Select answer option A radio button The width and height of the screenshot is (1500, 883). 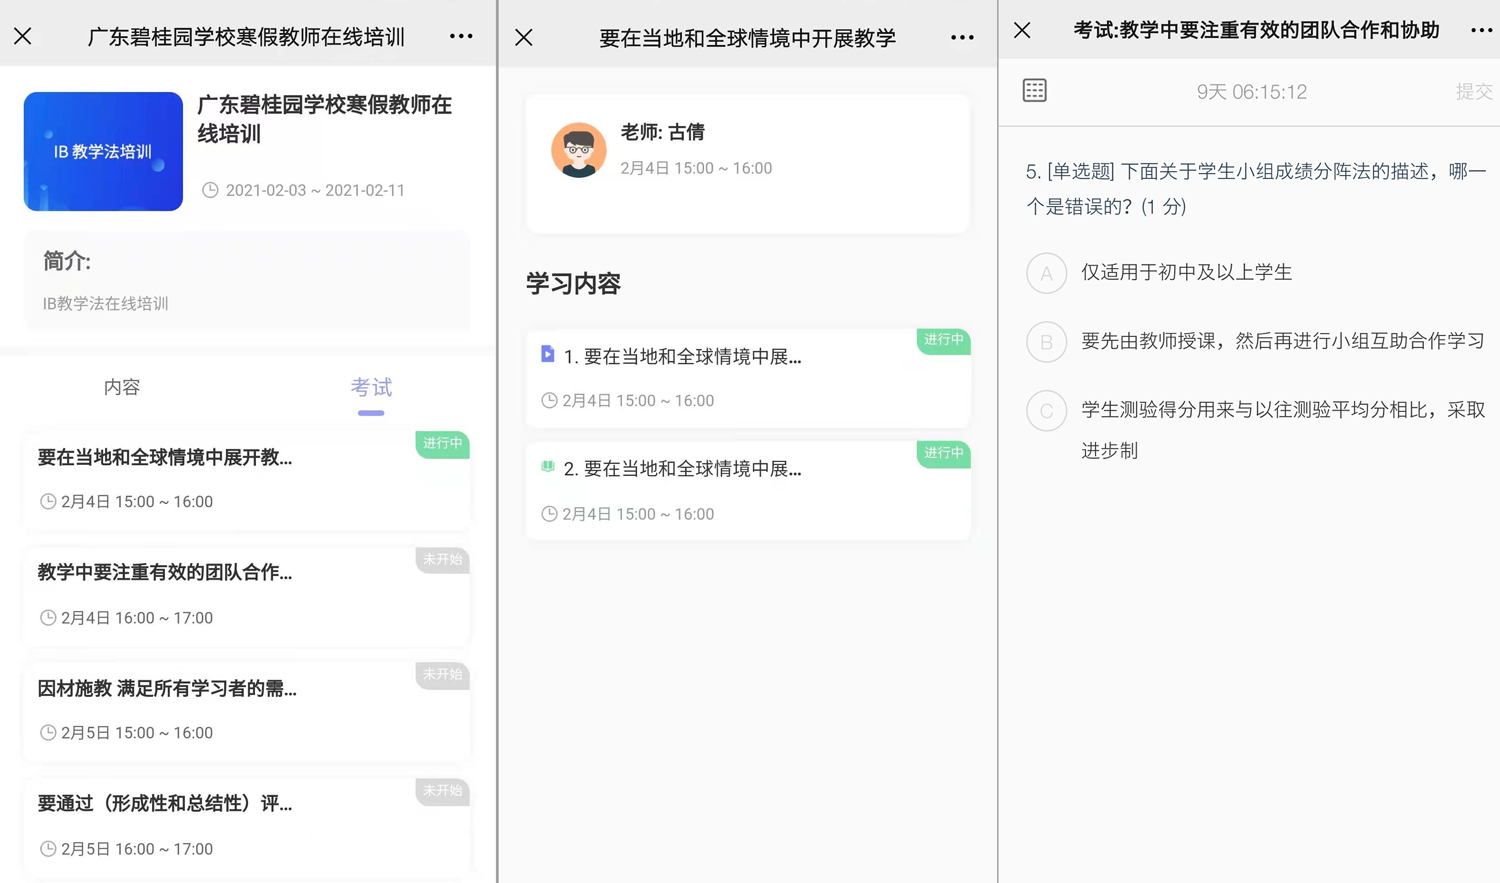[x=1046, y=273]
